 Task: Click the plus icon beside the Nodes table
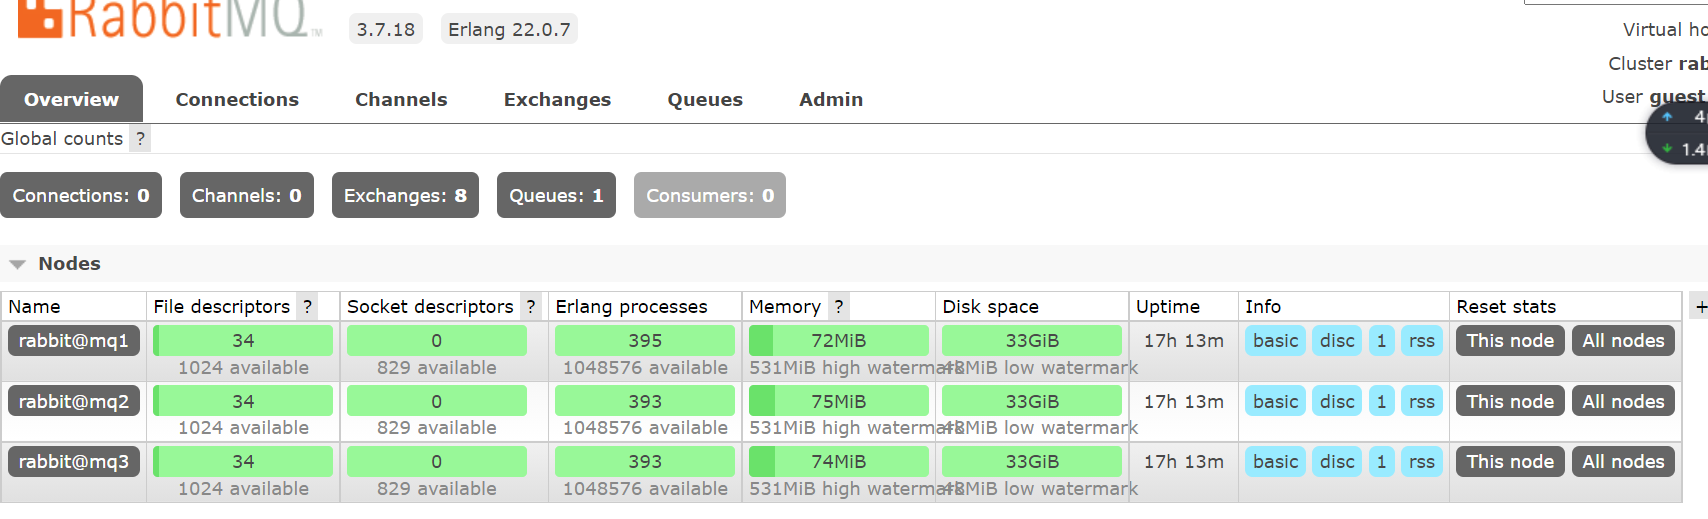click(x=1700, y=307)
